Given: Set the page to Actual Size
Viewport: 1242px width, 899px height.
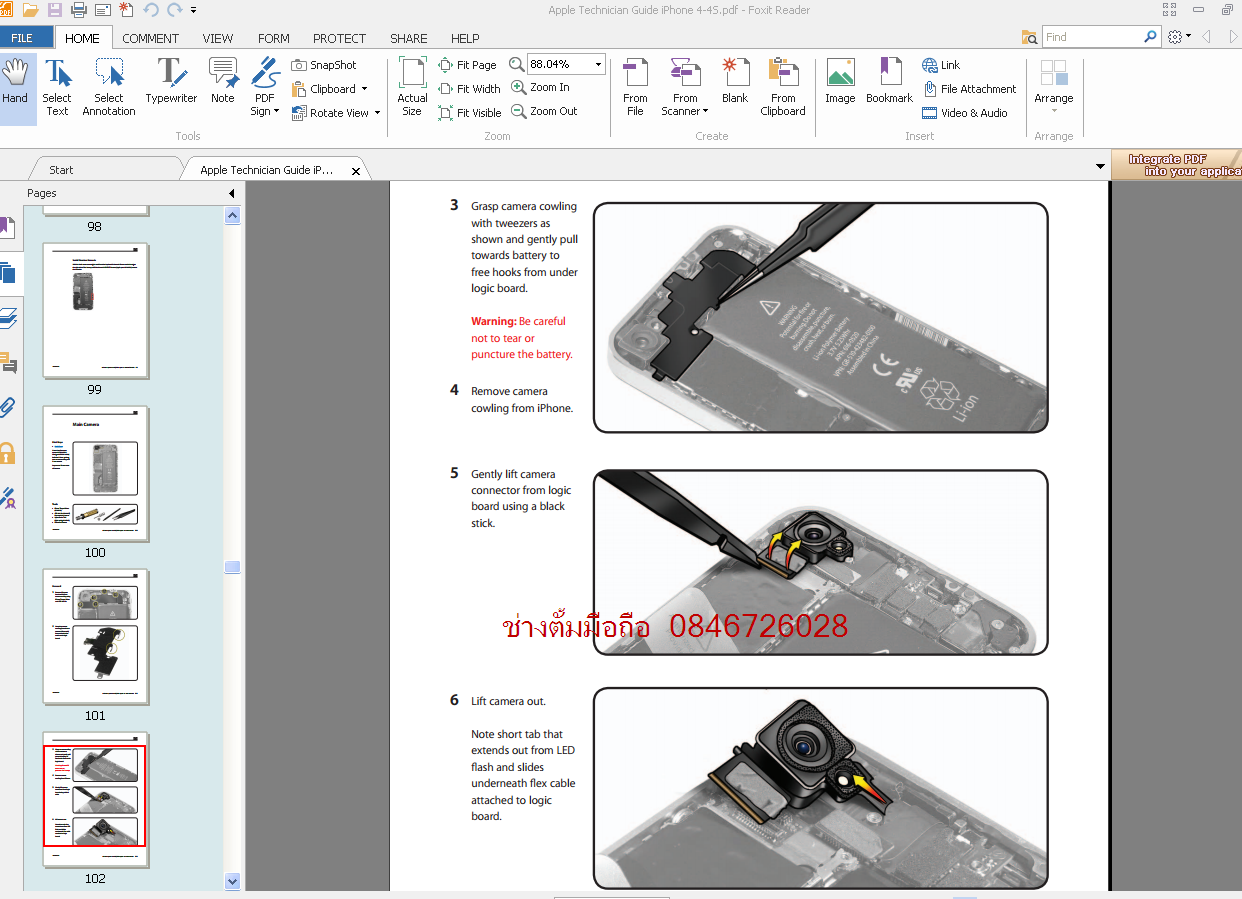Looking at the screenshot, I should click(412, 88).
